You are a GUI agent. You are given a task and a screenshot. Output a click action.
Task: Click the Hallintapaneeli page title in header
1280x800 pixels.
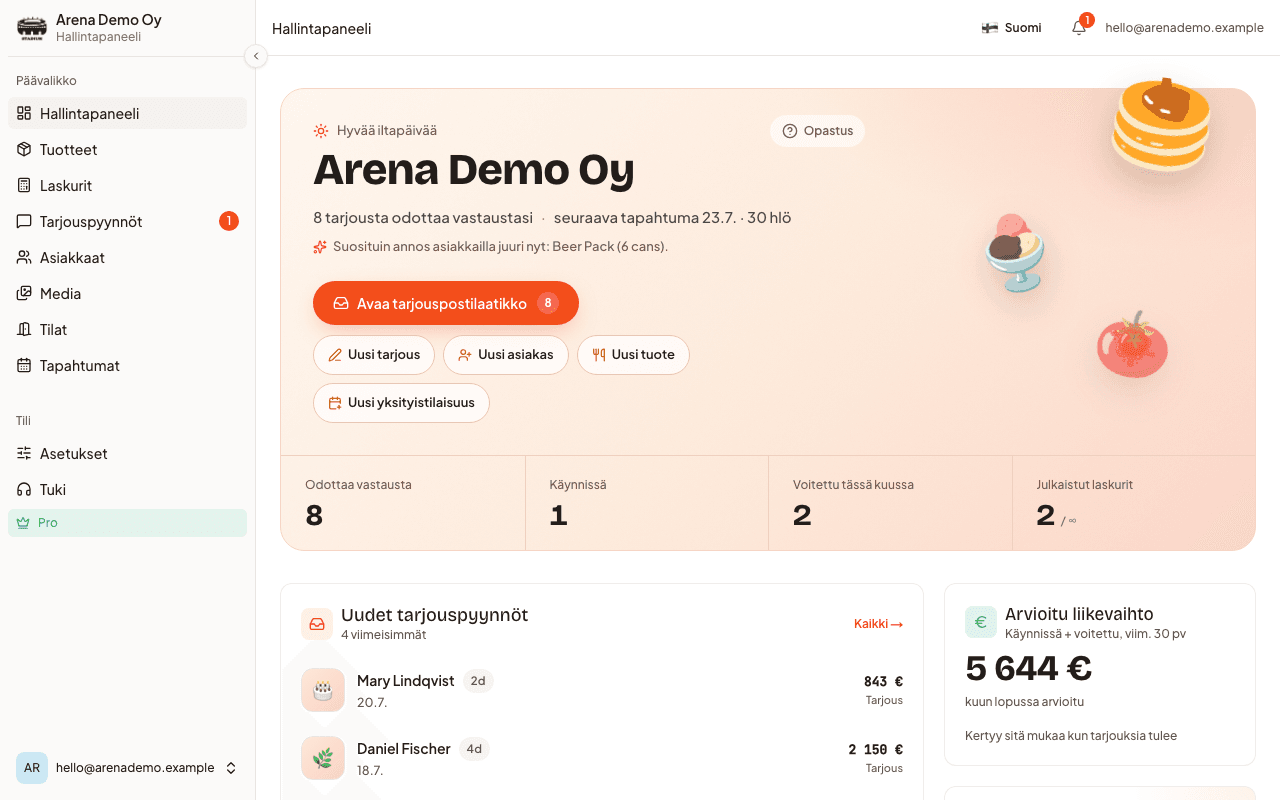322,28
